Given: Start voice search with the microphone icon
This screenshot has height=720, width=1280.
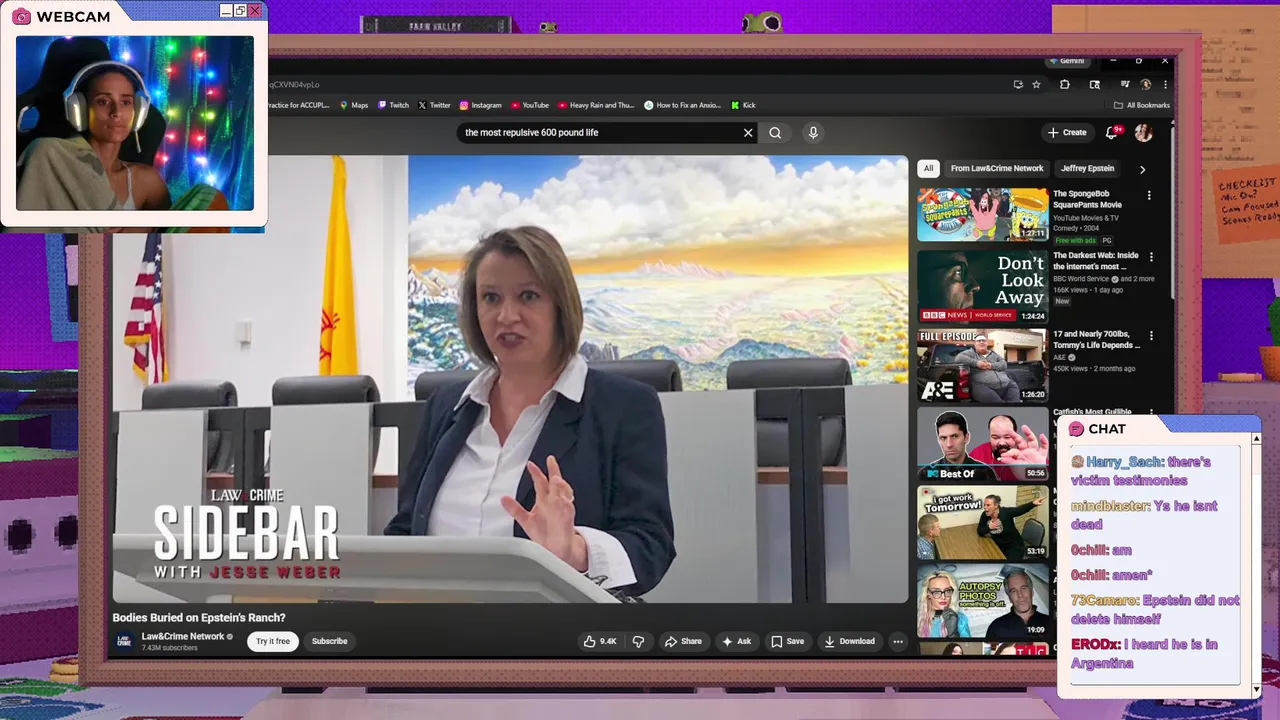Looking at the screenshot, I should (813, 132).
